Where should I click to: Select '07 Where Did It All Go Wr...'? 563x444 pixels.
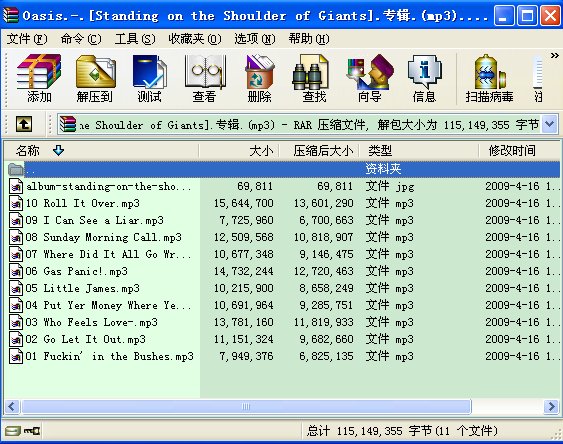283,254
